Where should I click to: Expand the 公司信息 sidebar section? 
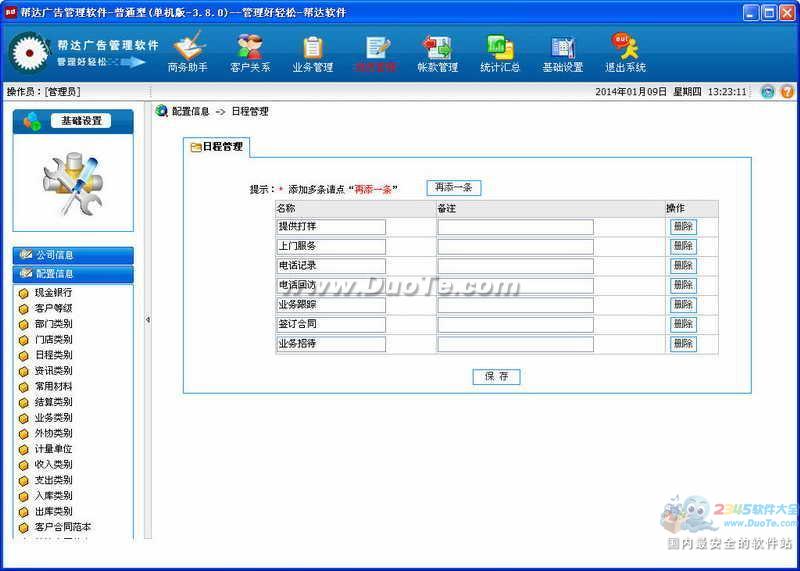coord(73,255)
